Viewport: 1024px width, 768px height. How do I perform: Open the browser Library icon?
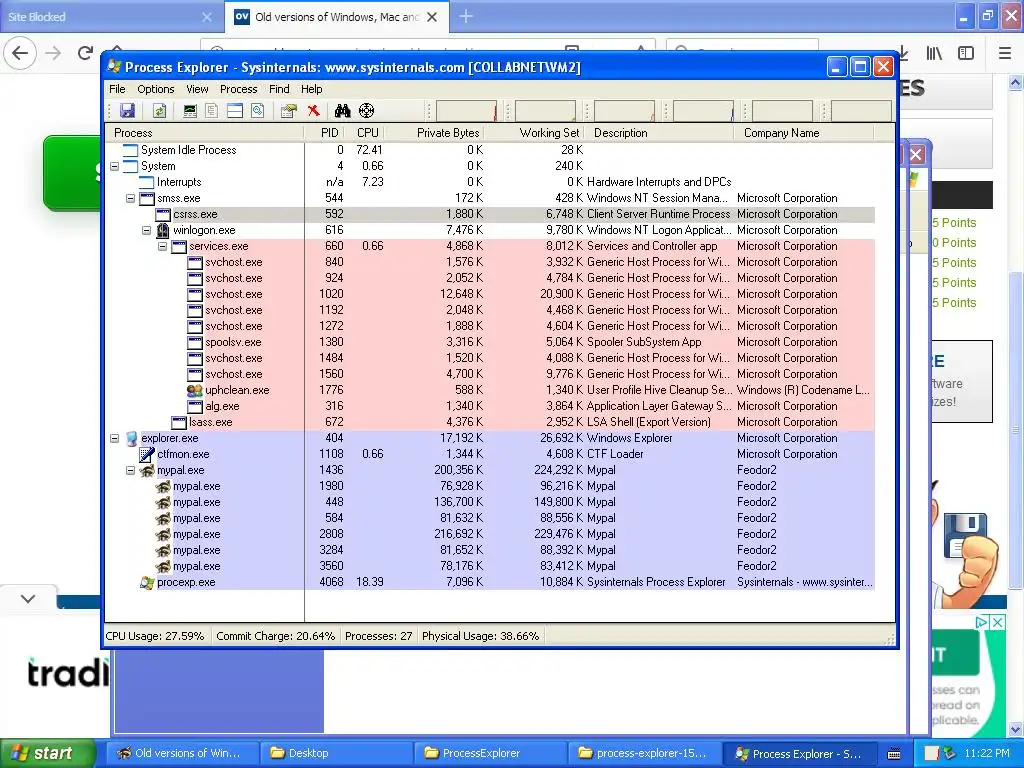pos(934,53)
